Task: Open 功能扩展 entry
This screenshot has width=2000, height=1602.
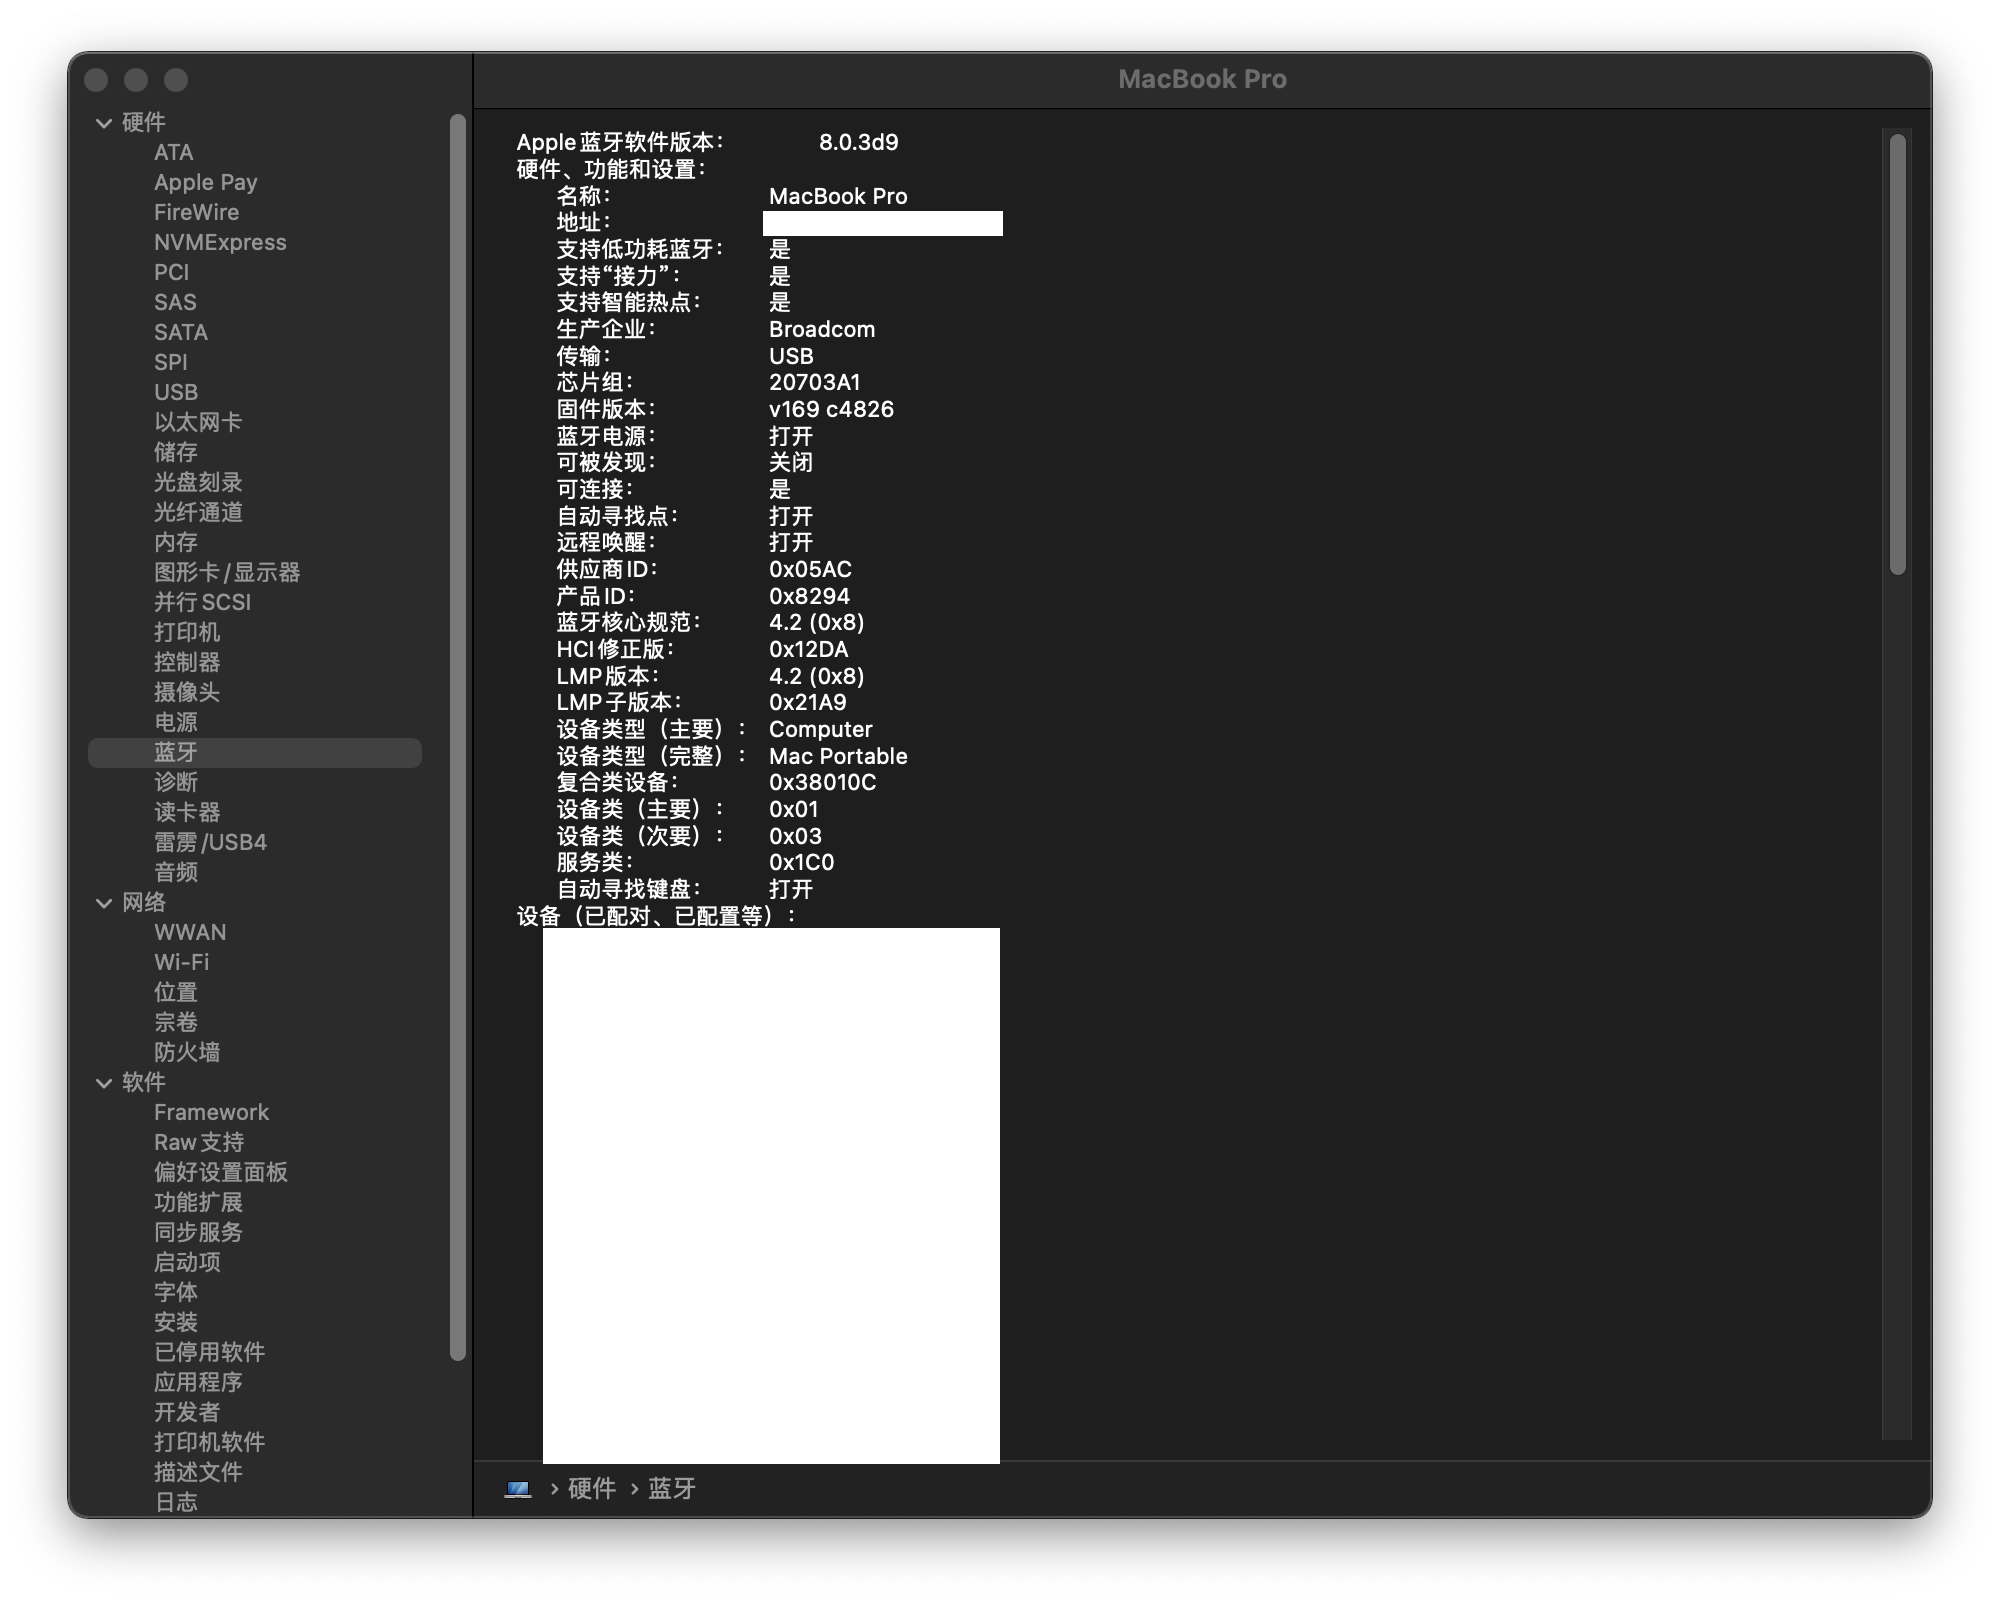Action: [198, 1202]
